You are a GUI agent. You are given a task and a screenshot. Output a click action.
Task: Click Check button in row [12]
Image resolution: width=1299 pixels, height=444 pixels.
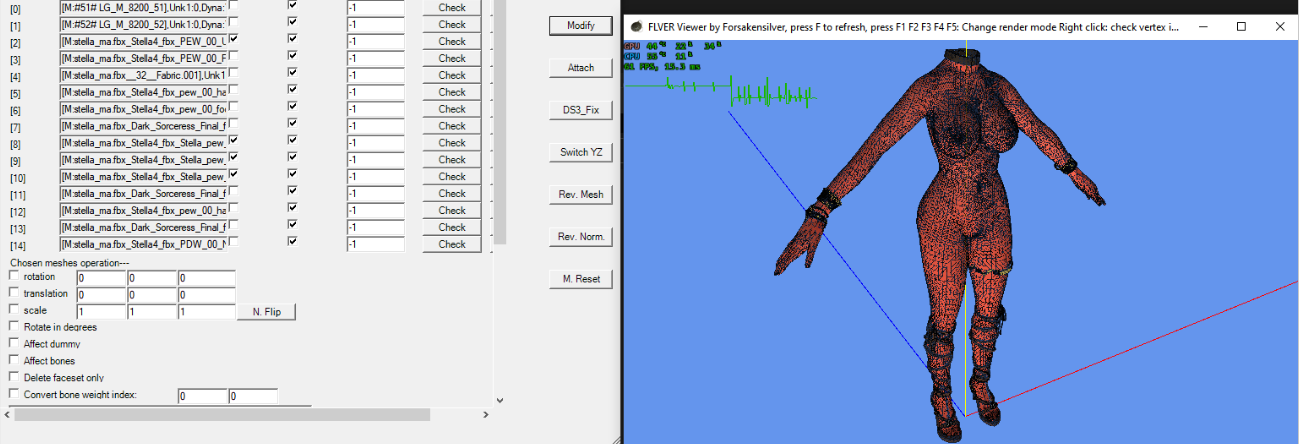pos(452,210)
